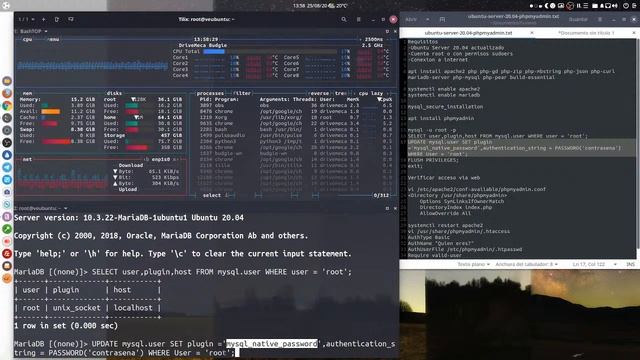The height and width of the screenshot is (360, 640).
Task: Open the notifications bell in the panel
Action: click(602, 6)
